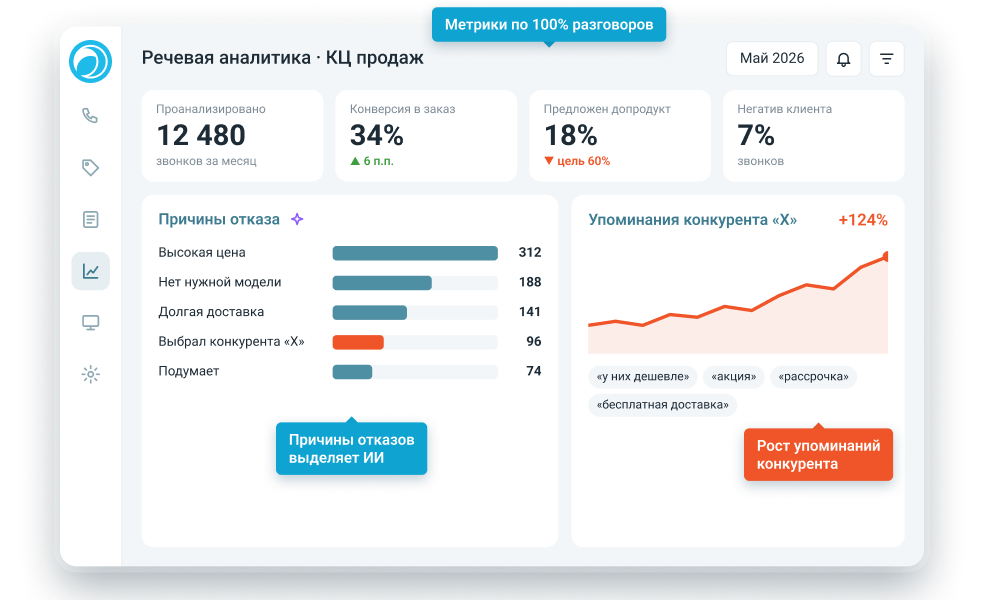Click the Причины отказа heading
Screen dimensions: 984x600
[219, 219]
